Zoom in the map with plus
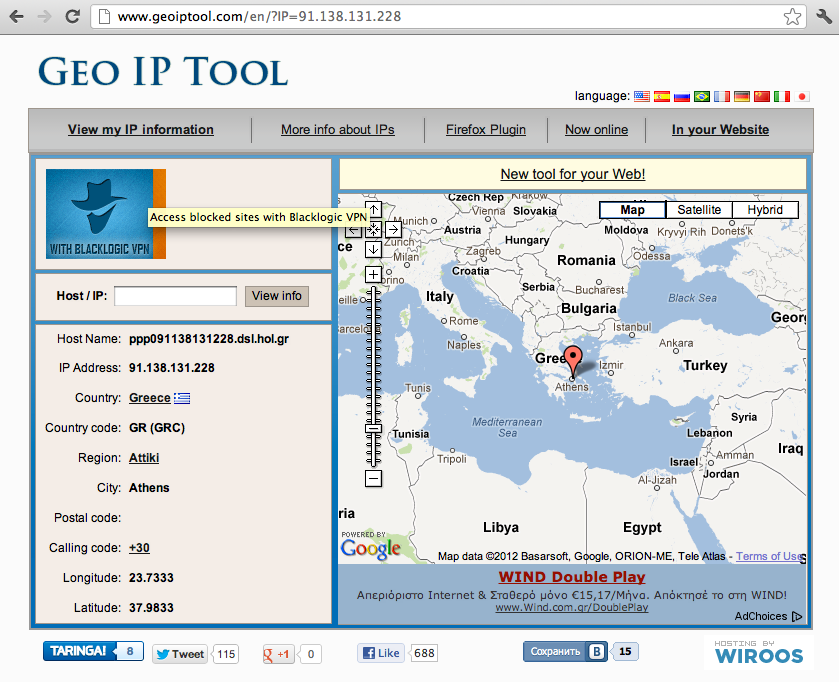Image resolution: width=839 pixels, height=682 pixels. click(x=373, y=275)
